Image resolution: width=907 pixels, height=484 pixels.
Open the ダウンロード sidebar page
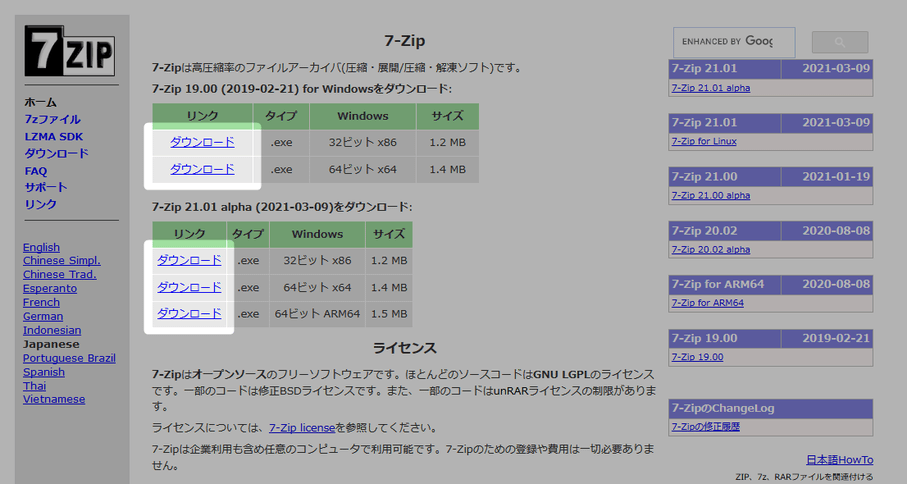(x=56, y=153)
